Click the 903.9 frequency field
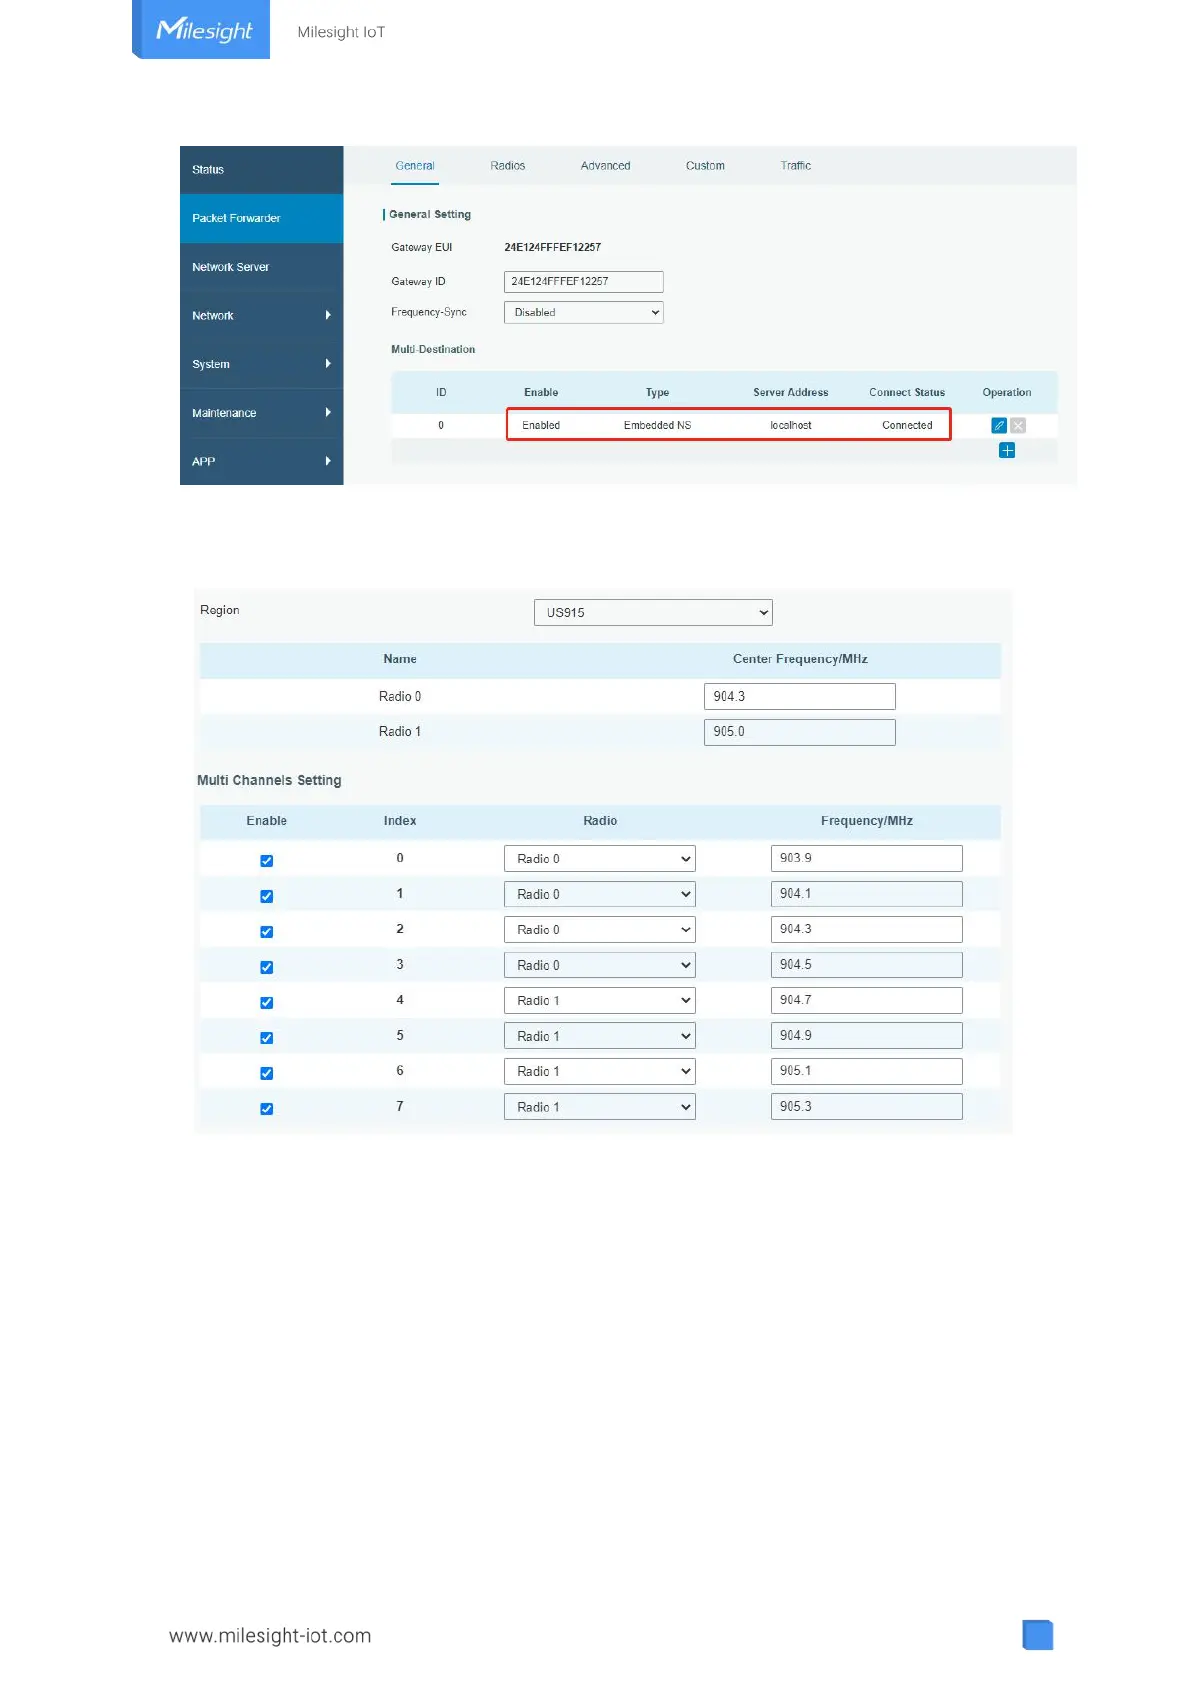The height and width of the screenshot is (1684, 1191). coord(866,858)
